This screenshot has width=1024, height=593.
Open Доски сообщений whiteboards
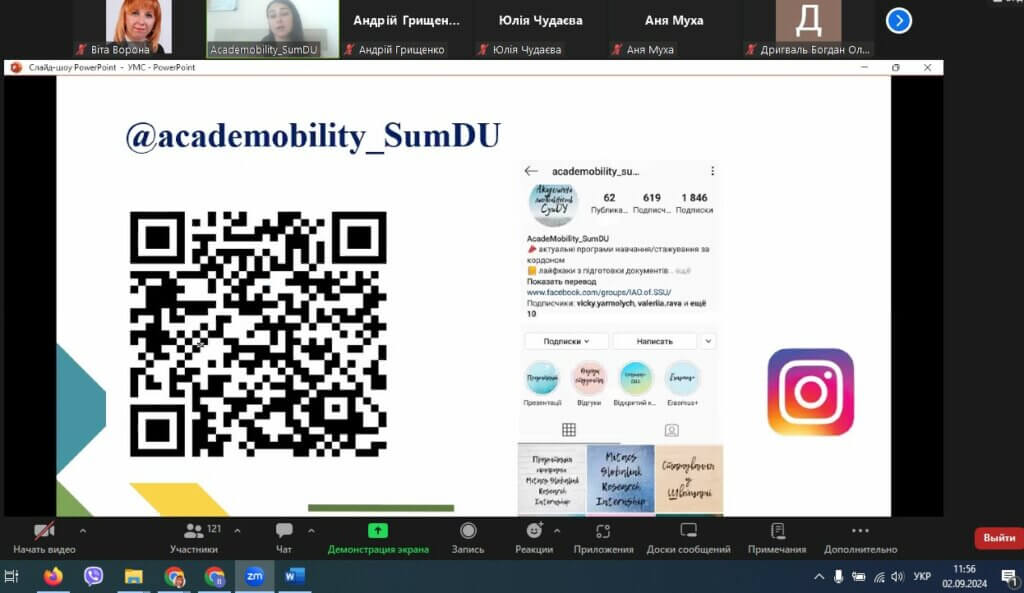688,538
